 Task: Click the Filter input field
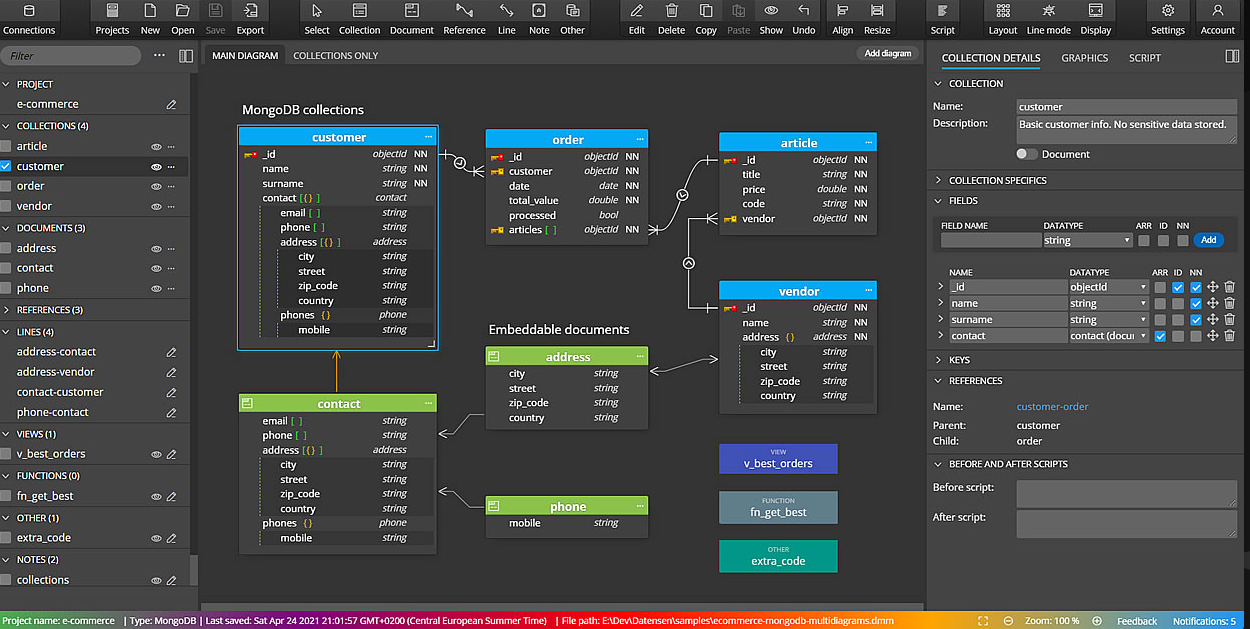pyautogui.click(x=71, y=56)
